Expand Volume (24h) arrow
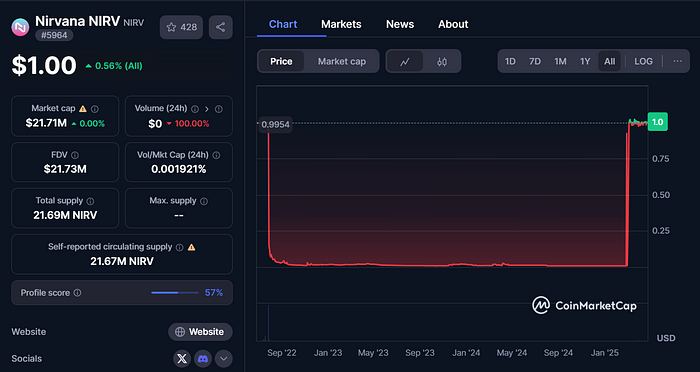 coord(207,109)
